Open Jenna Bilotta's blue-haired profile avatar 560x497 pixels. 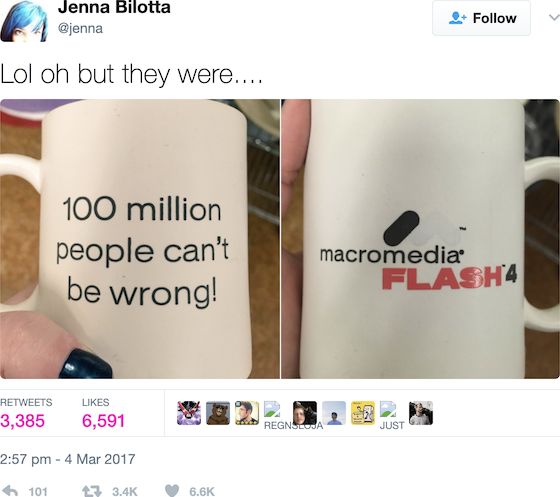click(24, 21)
